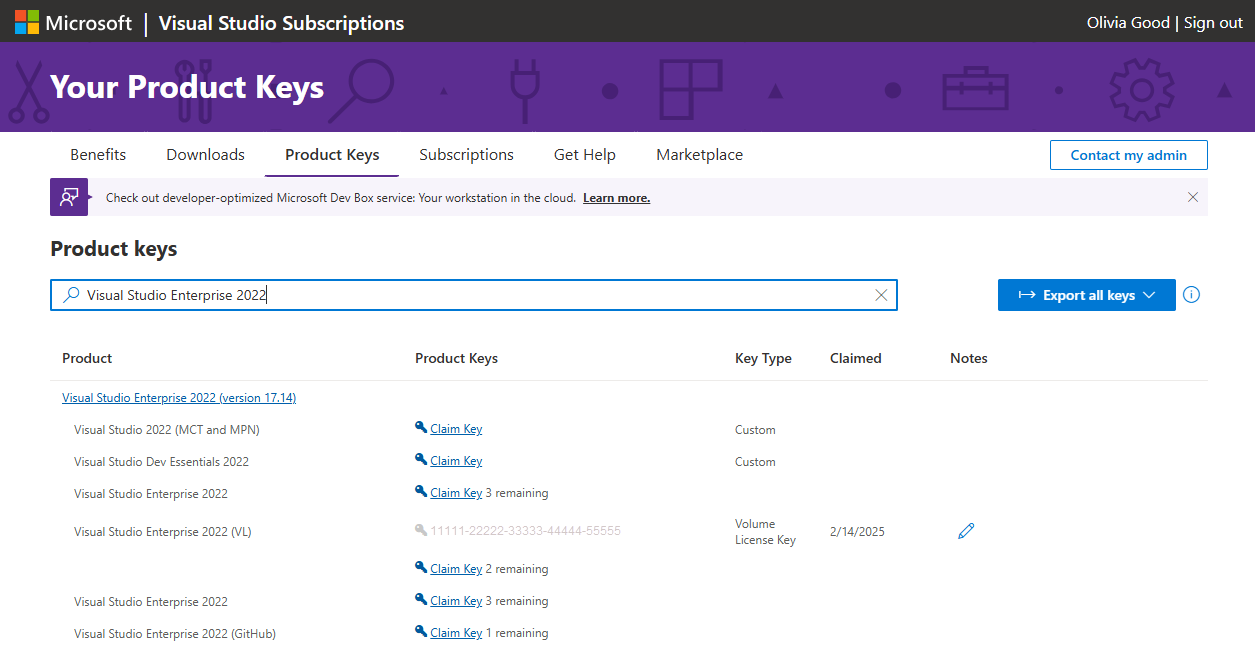Go to the Subscriptions tab

pyautogui.click(x=467, y=155)
